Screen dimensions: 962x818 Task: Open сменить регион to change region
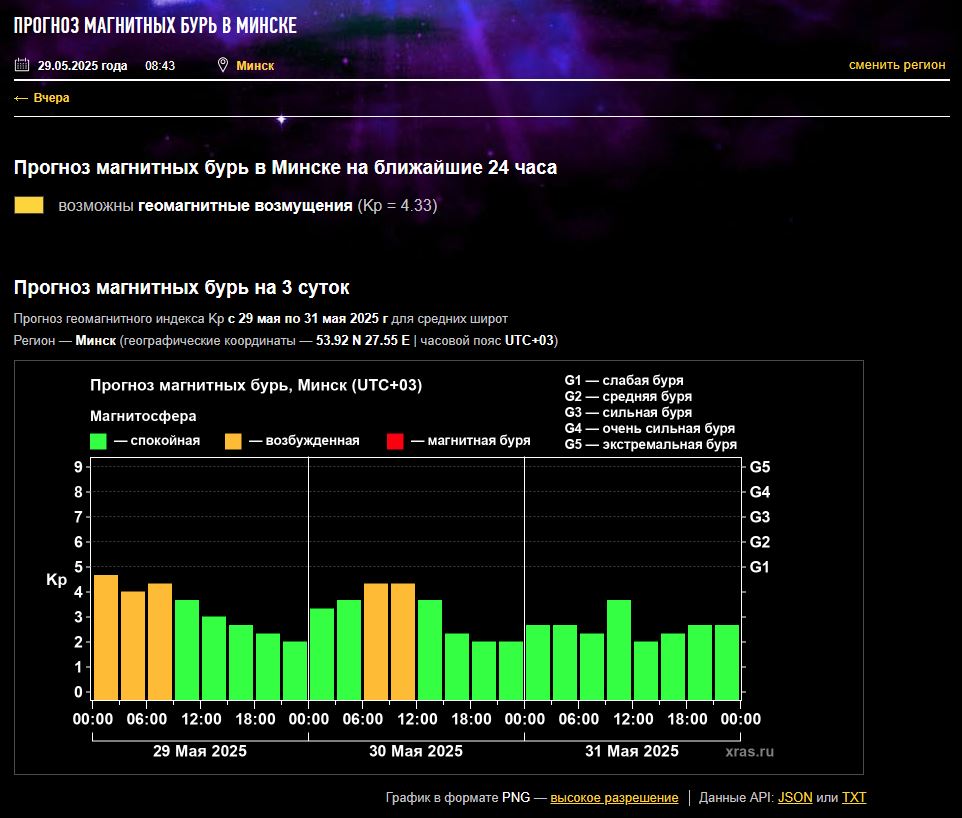coord(896,65)
